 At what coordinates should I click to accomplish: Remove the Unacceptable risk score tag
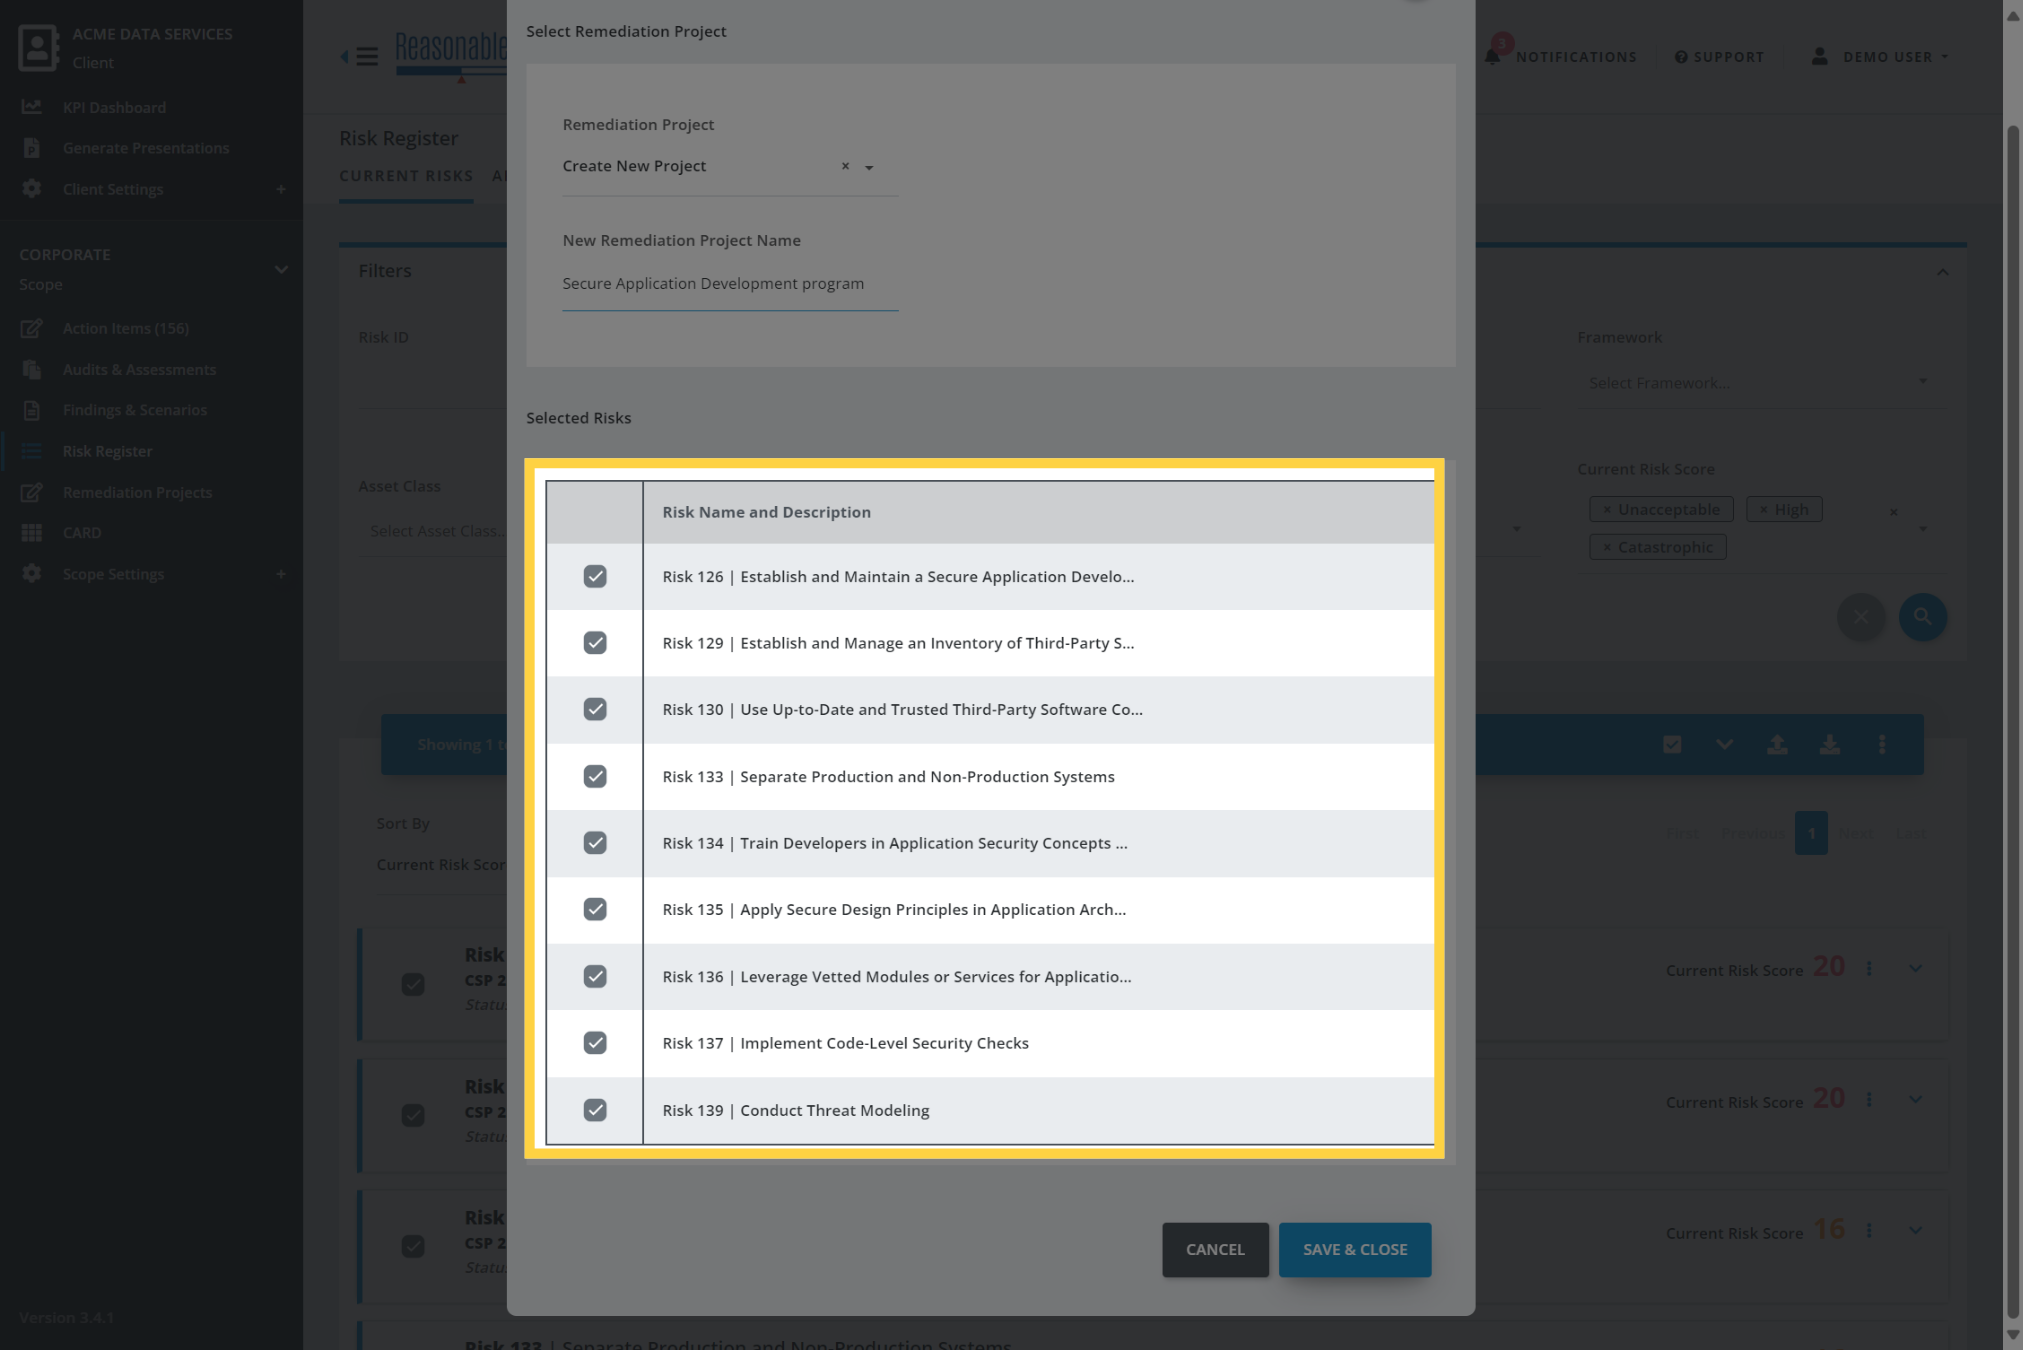1607,510
